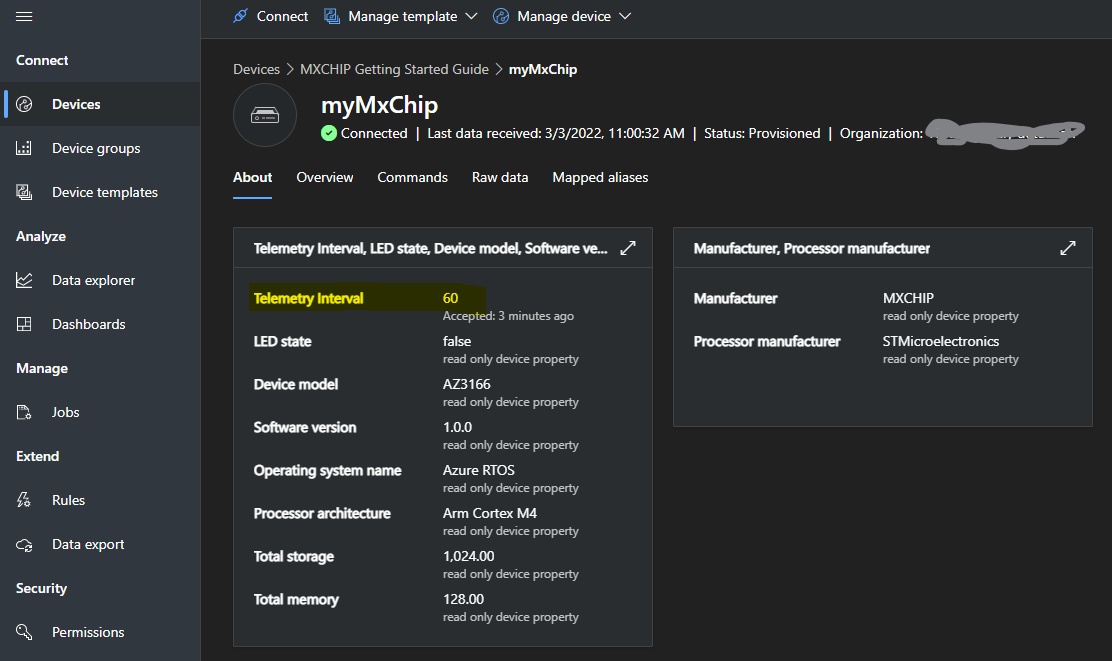Expand the Telemetry Interval properties tile
This screenshot has height=661, width=1112.
click(x=628, y=248)
